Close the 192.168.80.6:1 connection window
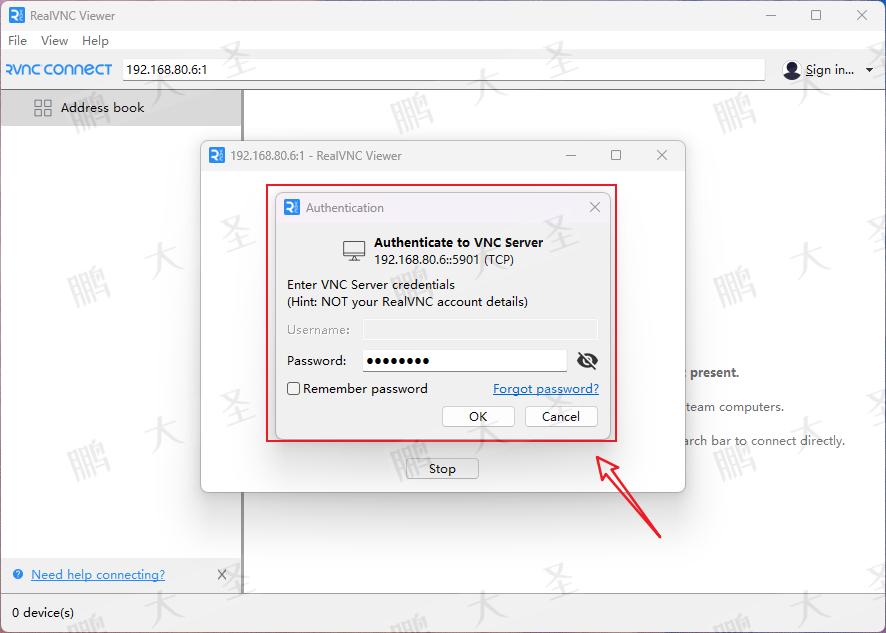Image resolution: width=886 pixels, height=633 pixels. point(662,155)
